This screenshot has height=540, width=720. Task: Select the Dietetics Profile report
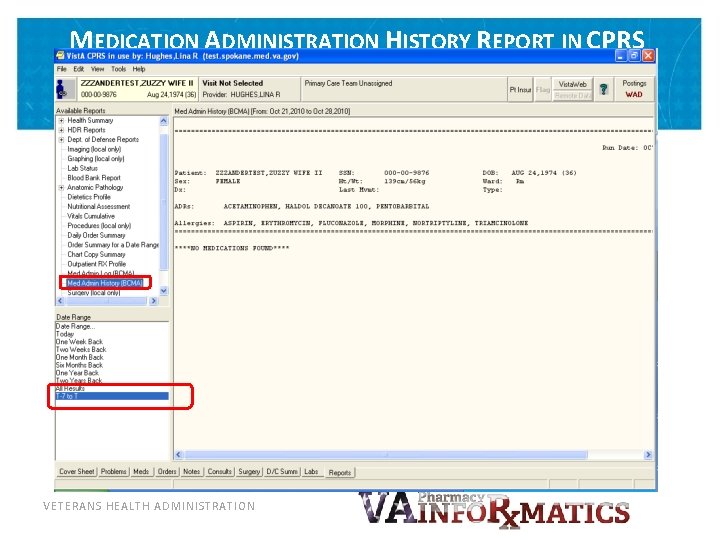tap(89, 197)
